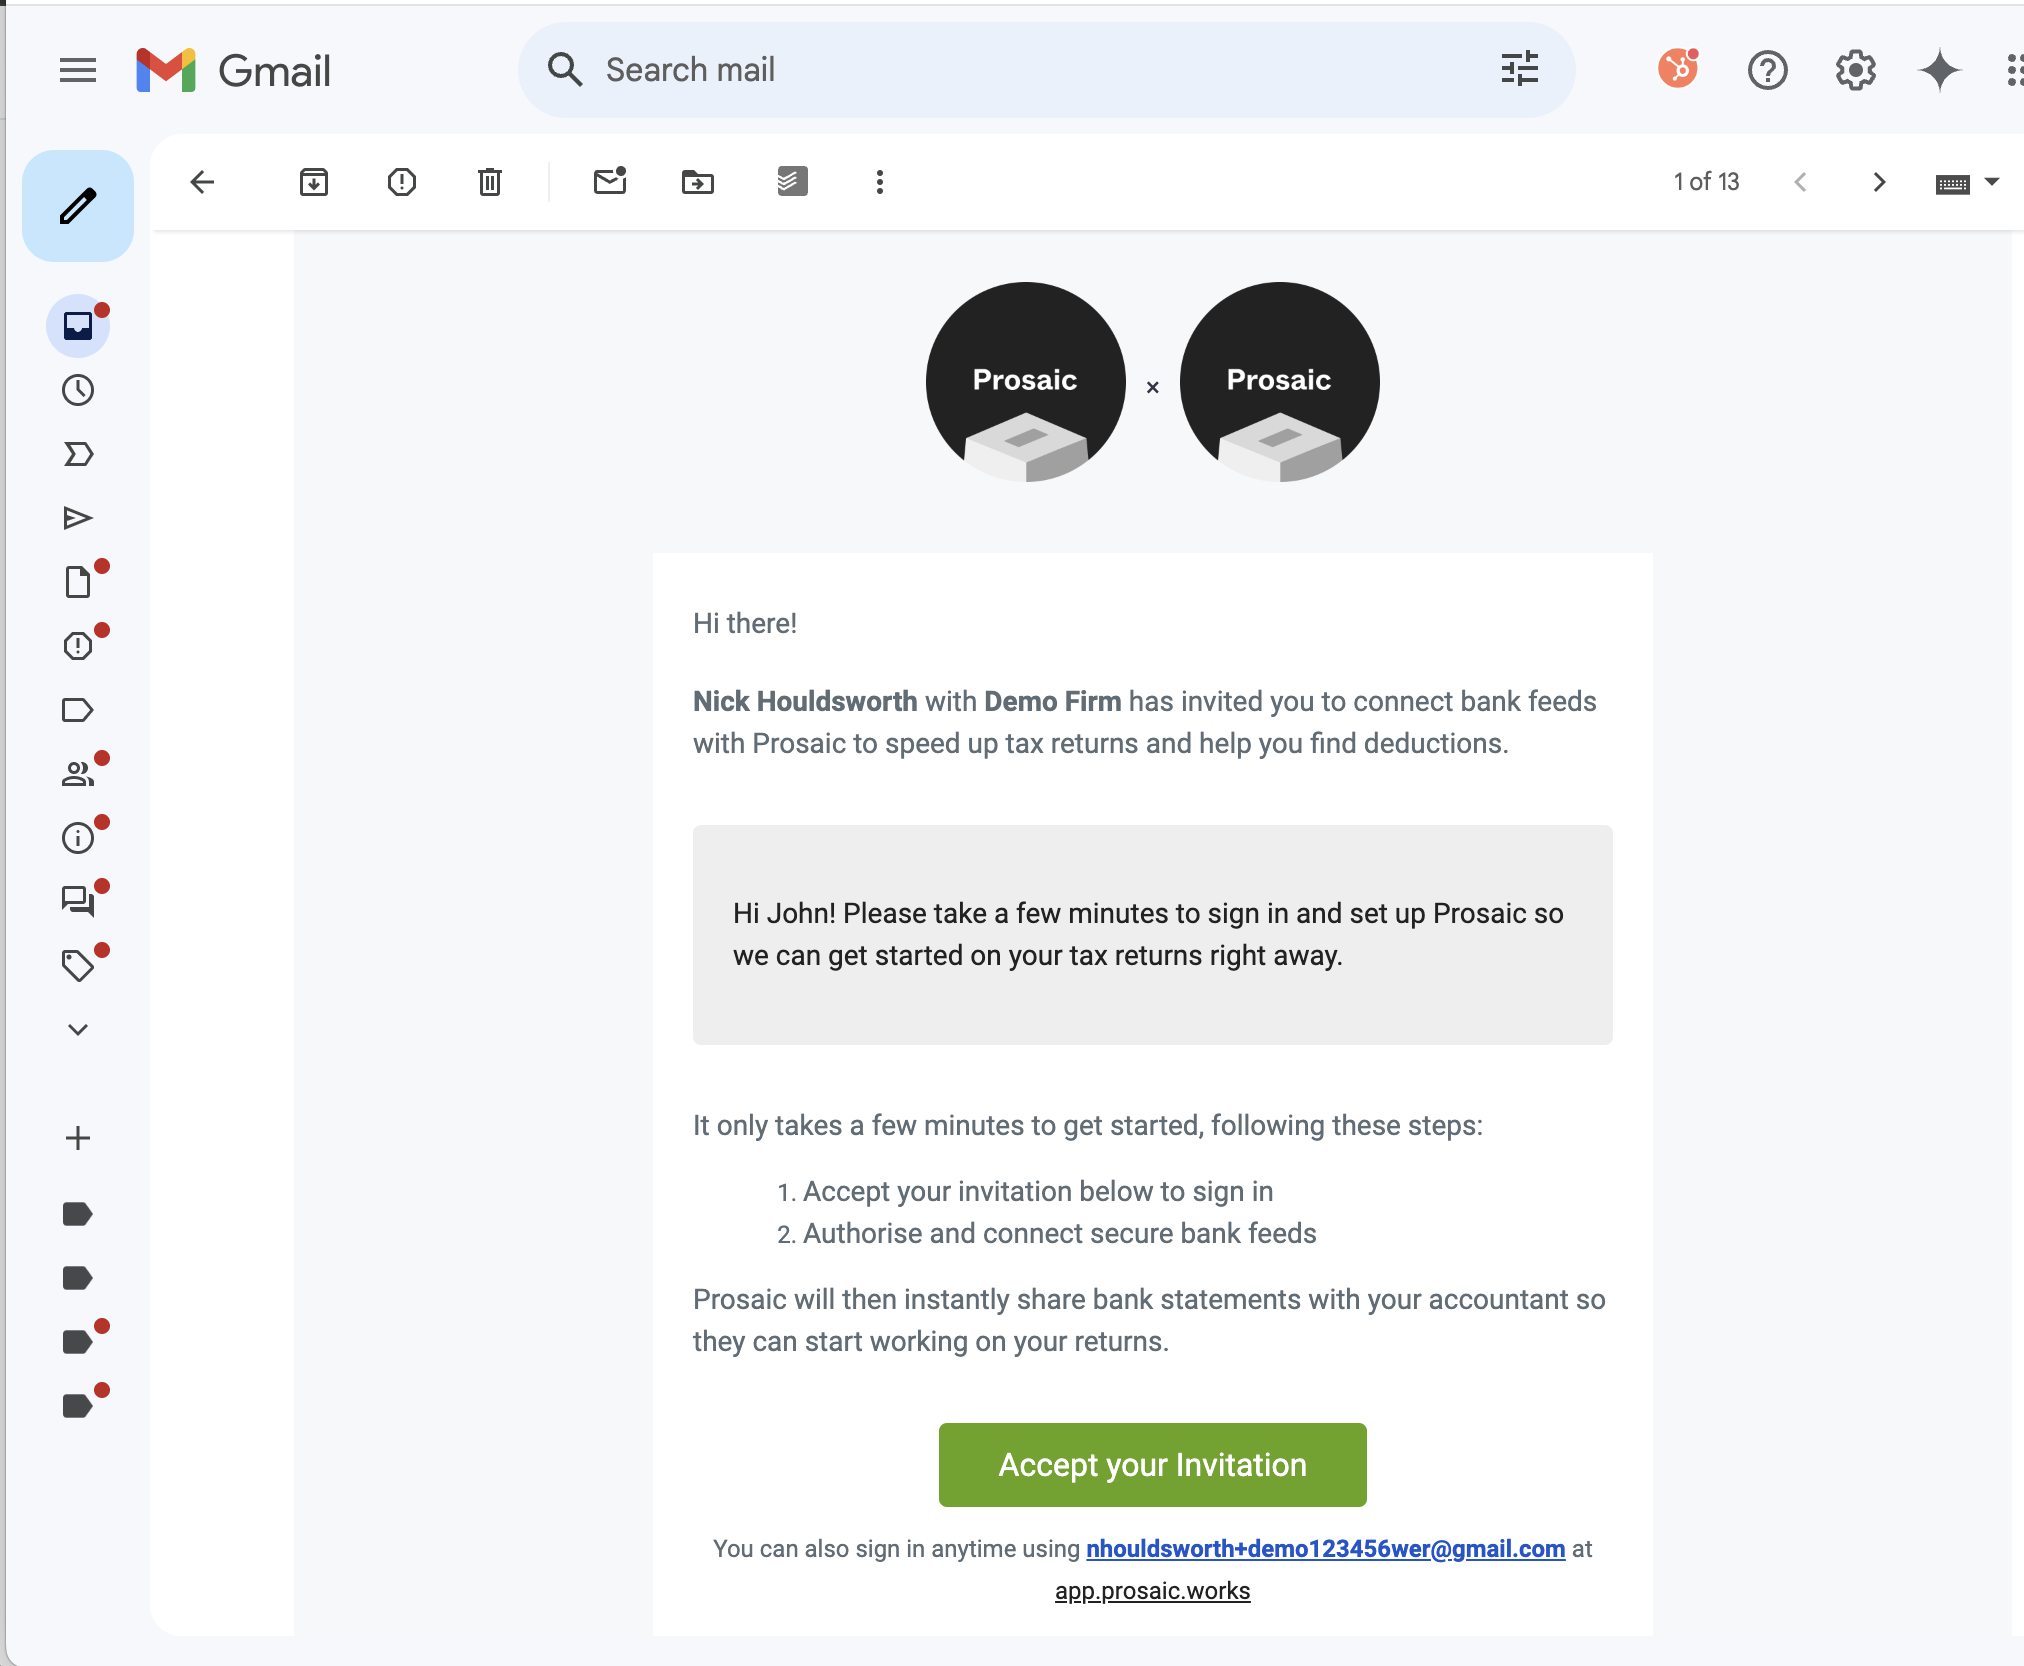Click the Accept your Invitation button

pos(1152,1465)
